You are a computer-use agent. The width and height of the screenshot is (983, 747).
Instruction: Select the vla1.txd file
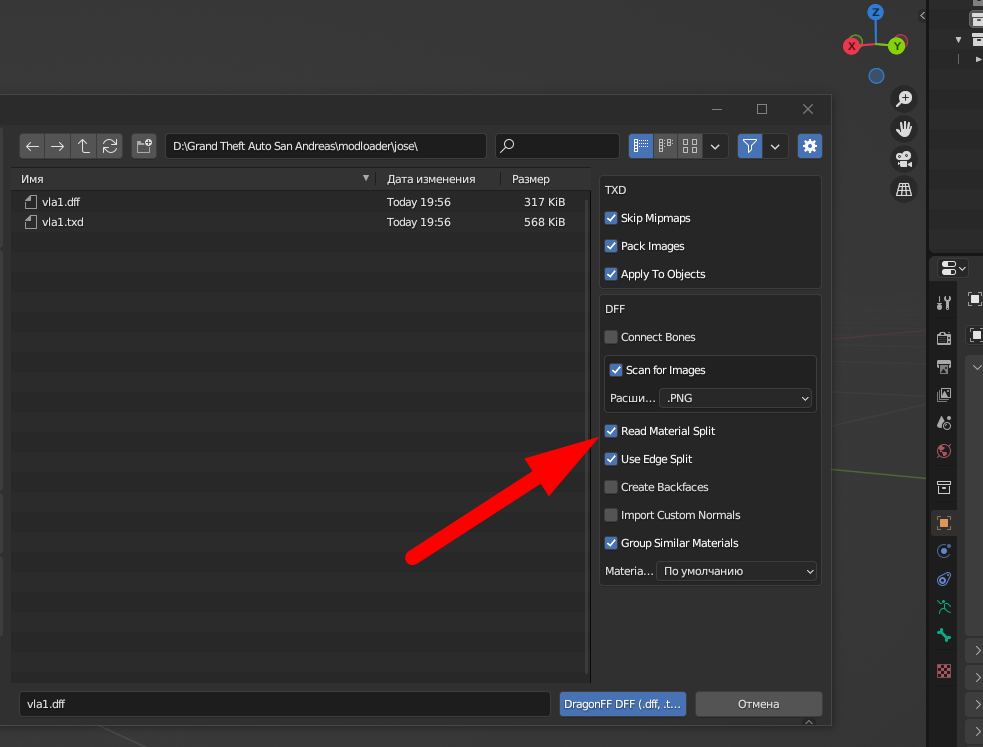pos(62,222)
